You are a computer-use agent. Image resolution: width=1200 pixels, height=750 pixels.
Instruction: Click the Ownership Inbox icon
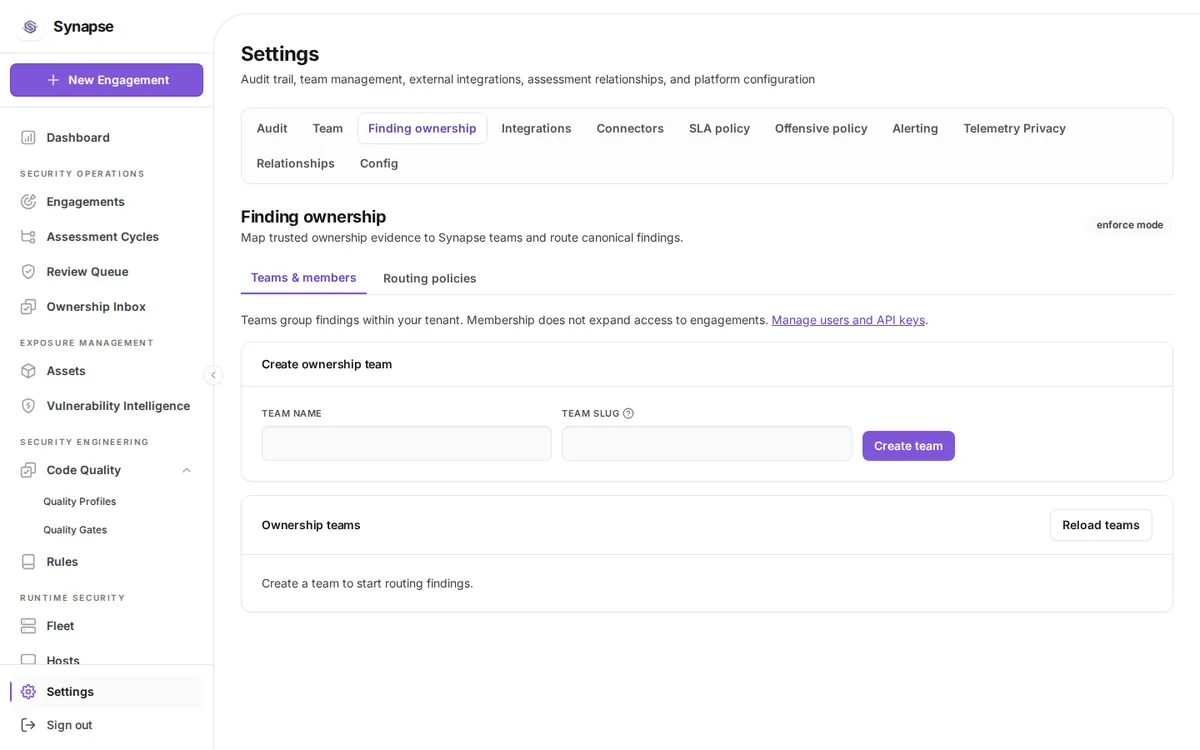28,306
